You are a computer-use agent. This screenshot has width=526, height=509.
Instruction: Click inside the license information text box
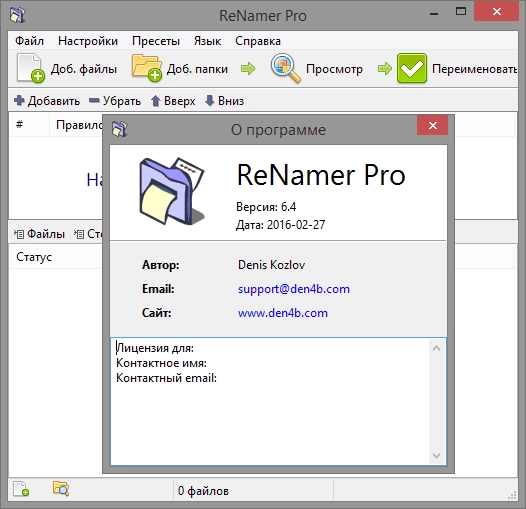click(x=270, y=402)
